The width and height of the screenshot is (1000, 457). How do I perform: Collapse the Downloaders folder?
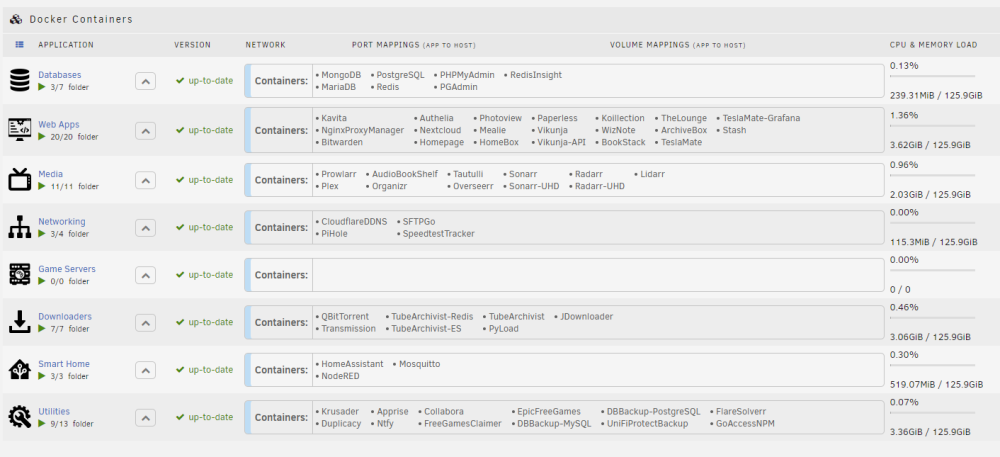[x=145, y=323]
